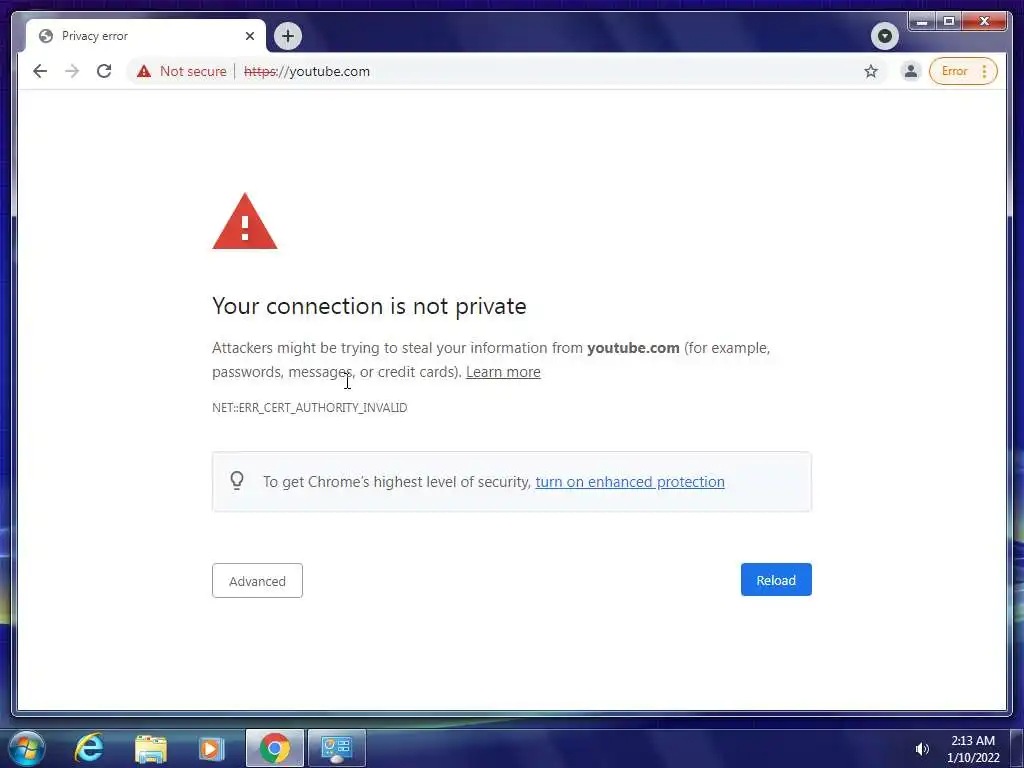Click turn on enhanced protection link
This screenshot has width=1024, height=768.
coord(630,482)
